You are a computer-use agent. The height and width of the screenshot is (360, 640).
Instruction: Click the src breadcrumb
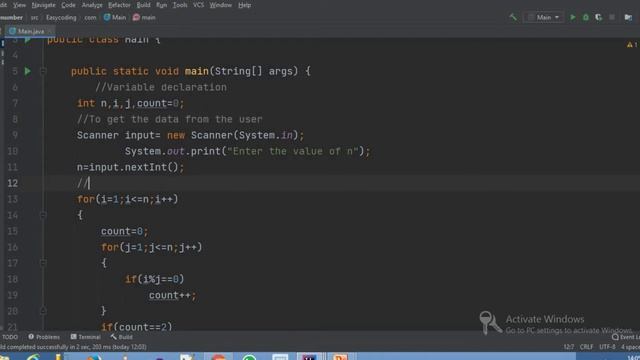point(34,18)
